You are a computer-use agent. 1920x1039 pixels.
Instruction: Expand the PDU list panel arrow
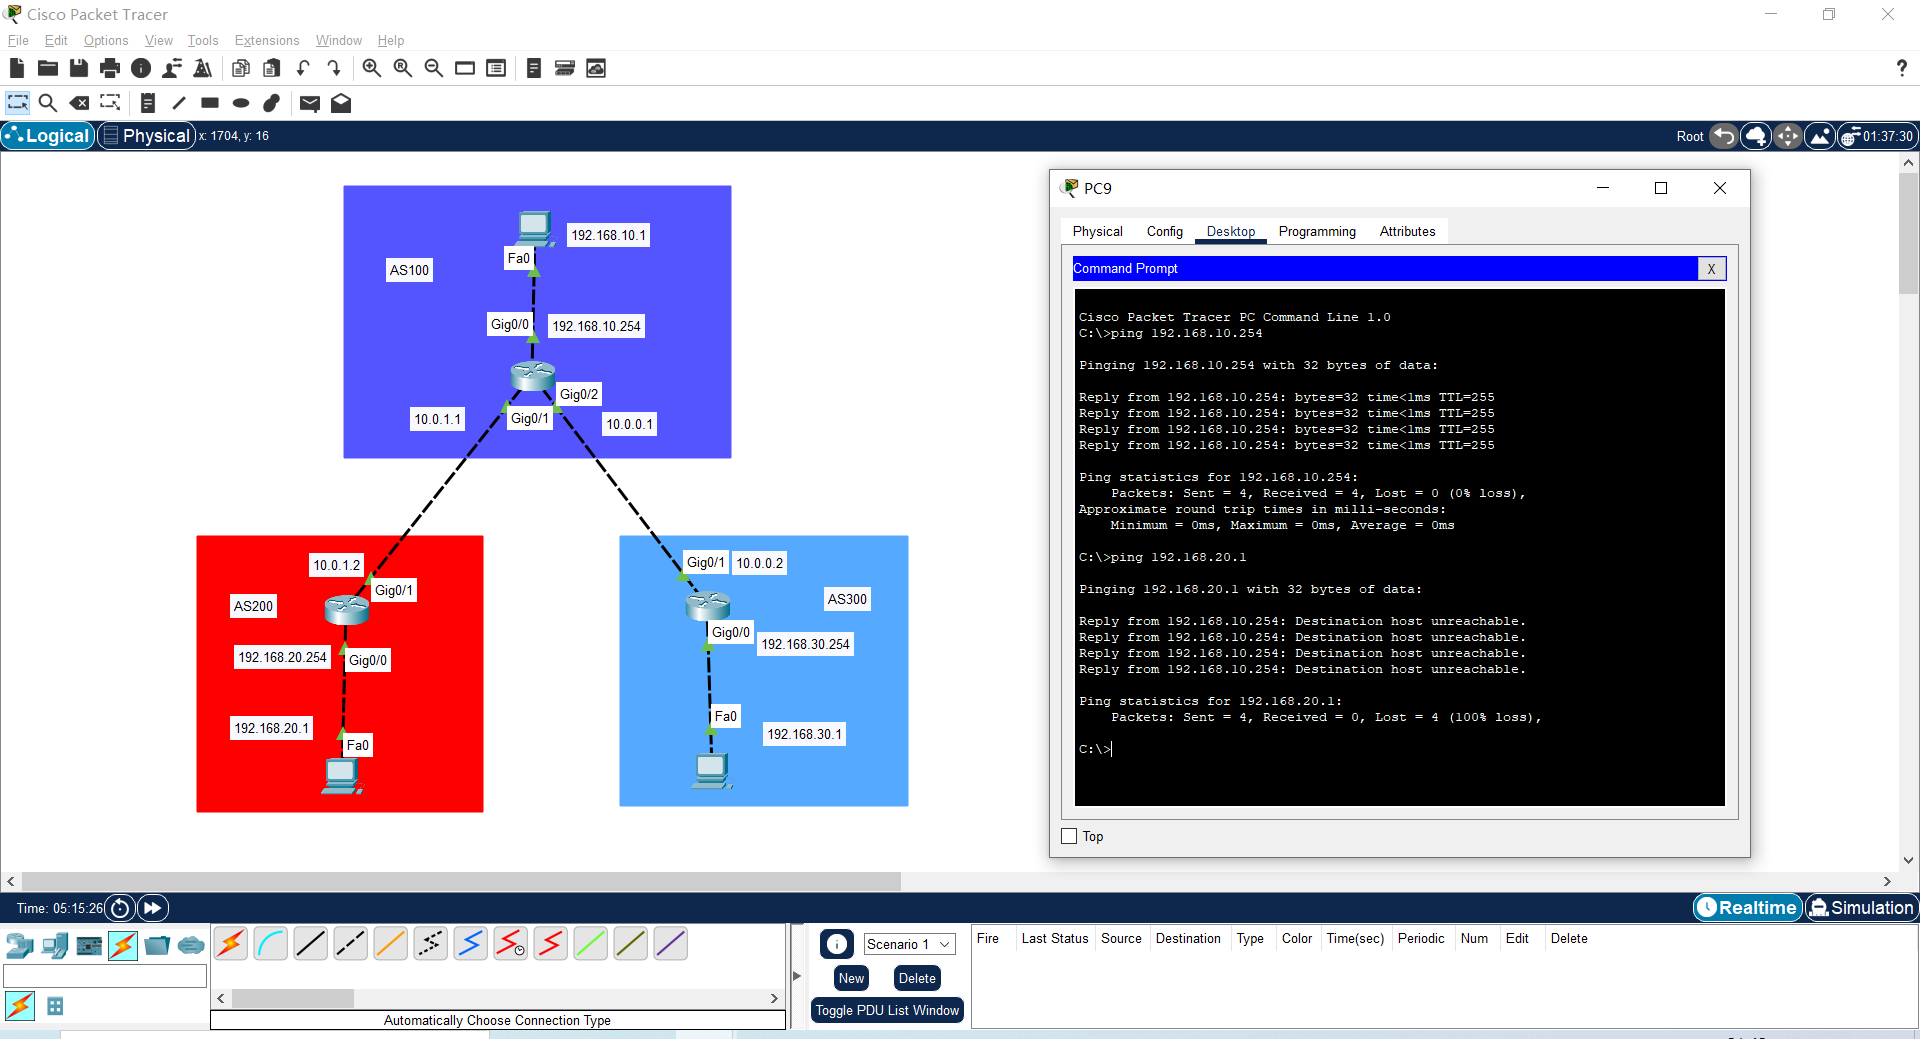click(797, 976)
